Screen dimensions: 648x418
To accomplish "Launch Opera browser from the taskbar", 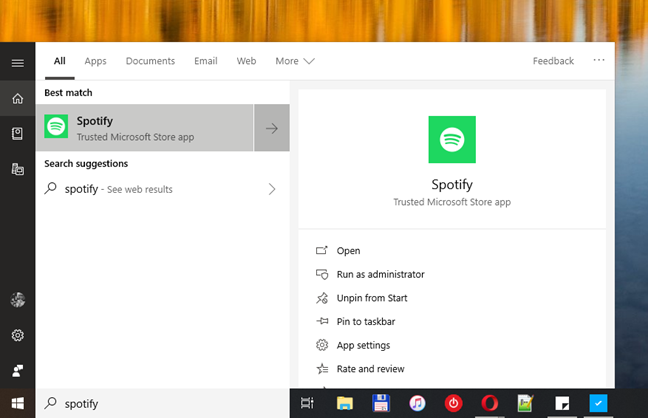I will (x=490, y=403).
